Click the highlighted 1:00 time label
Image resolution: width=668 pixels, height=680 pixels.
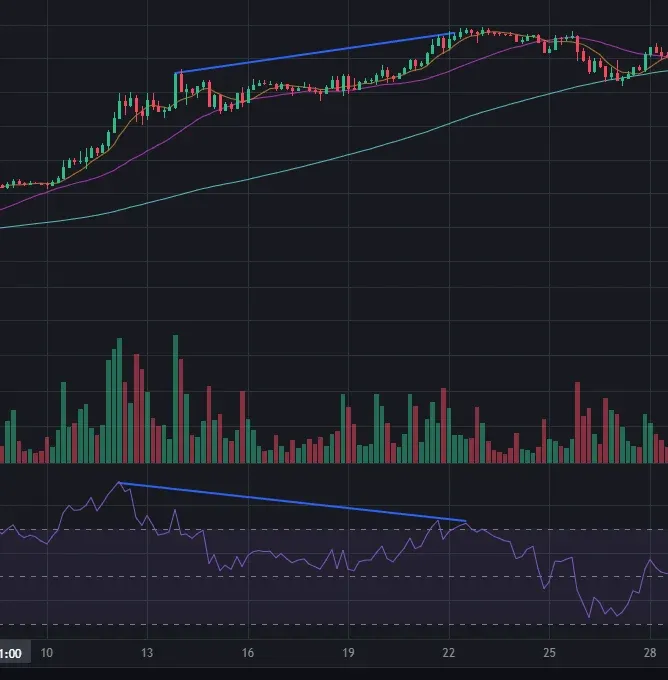click(x=10, y=653)
